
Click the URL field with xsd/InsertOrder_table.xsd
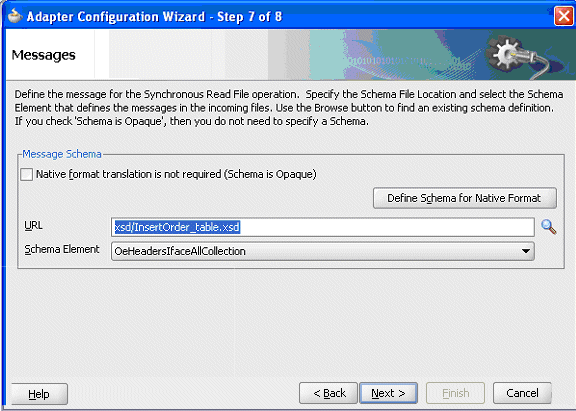(323, 227)
